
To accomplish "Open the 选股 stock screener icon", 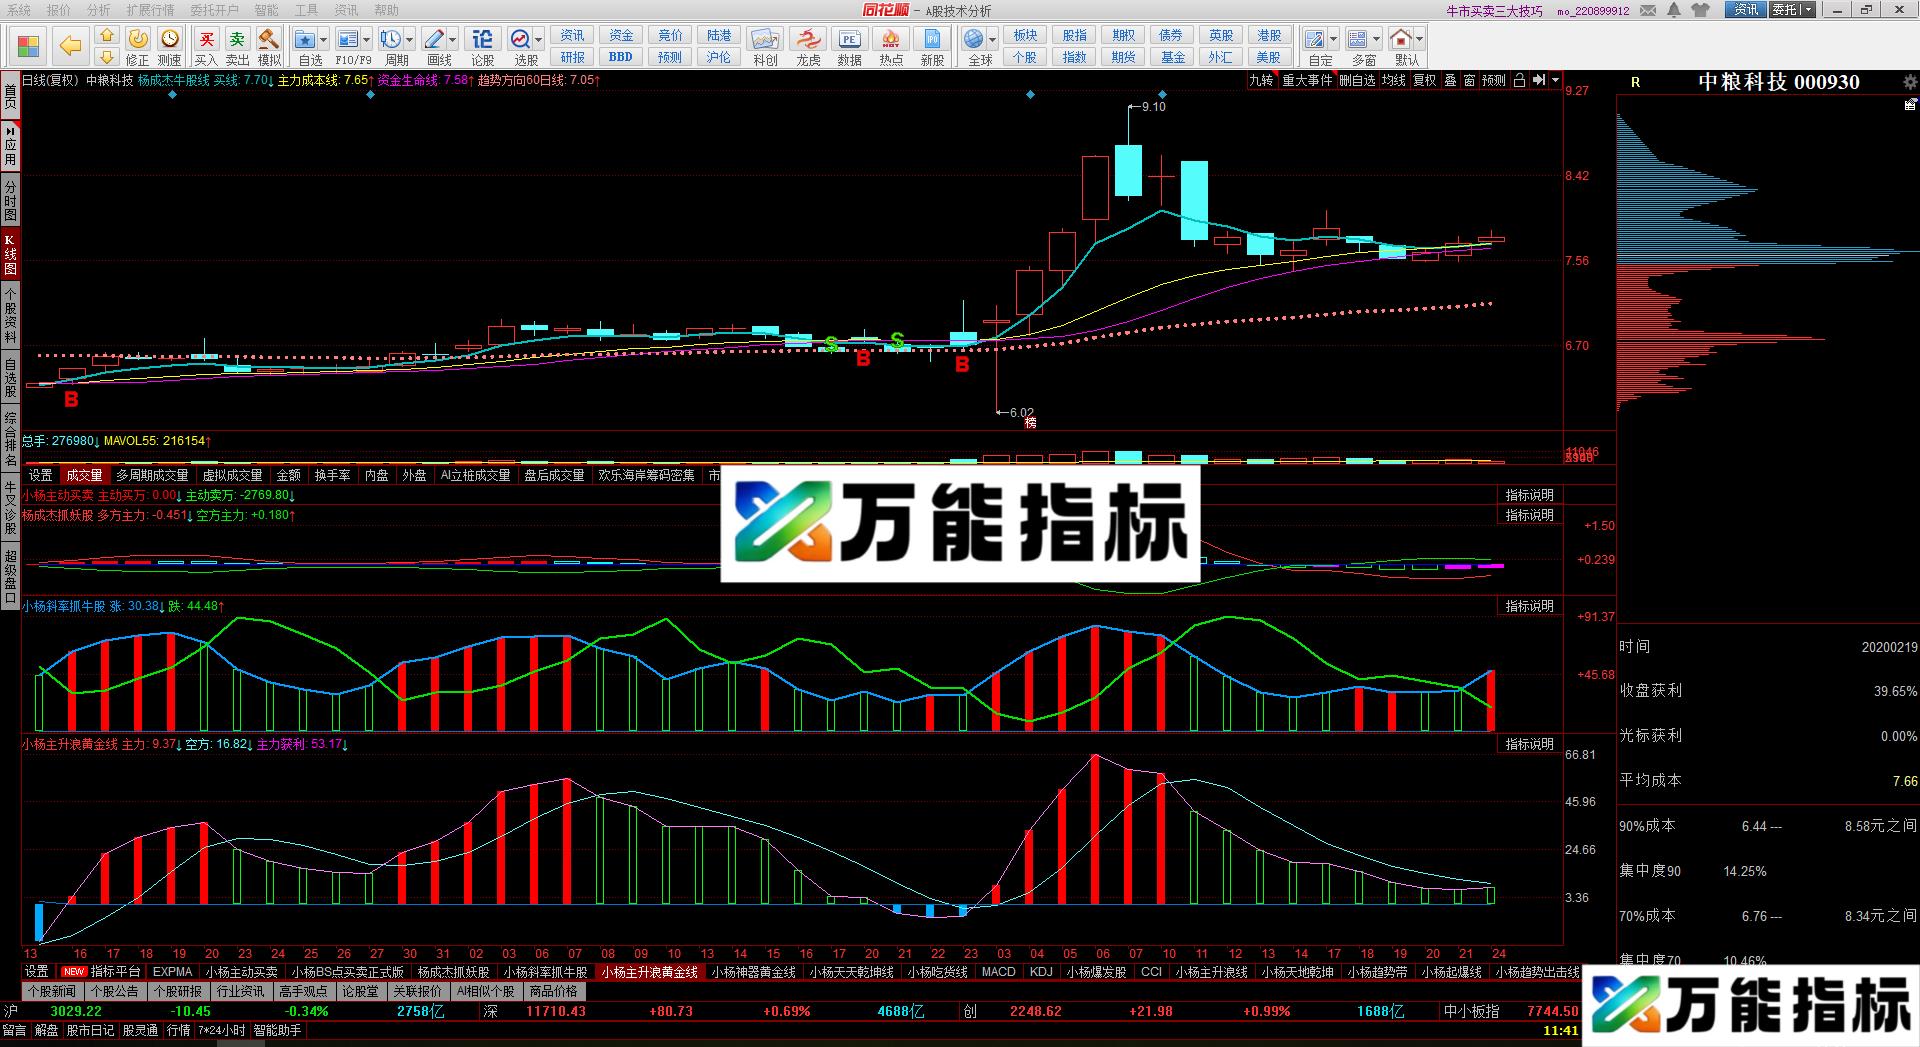I will click(x=519, y=37).
